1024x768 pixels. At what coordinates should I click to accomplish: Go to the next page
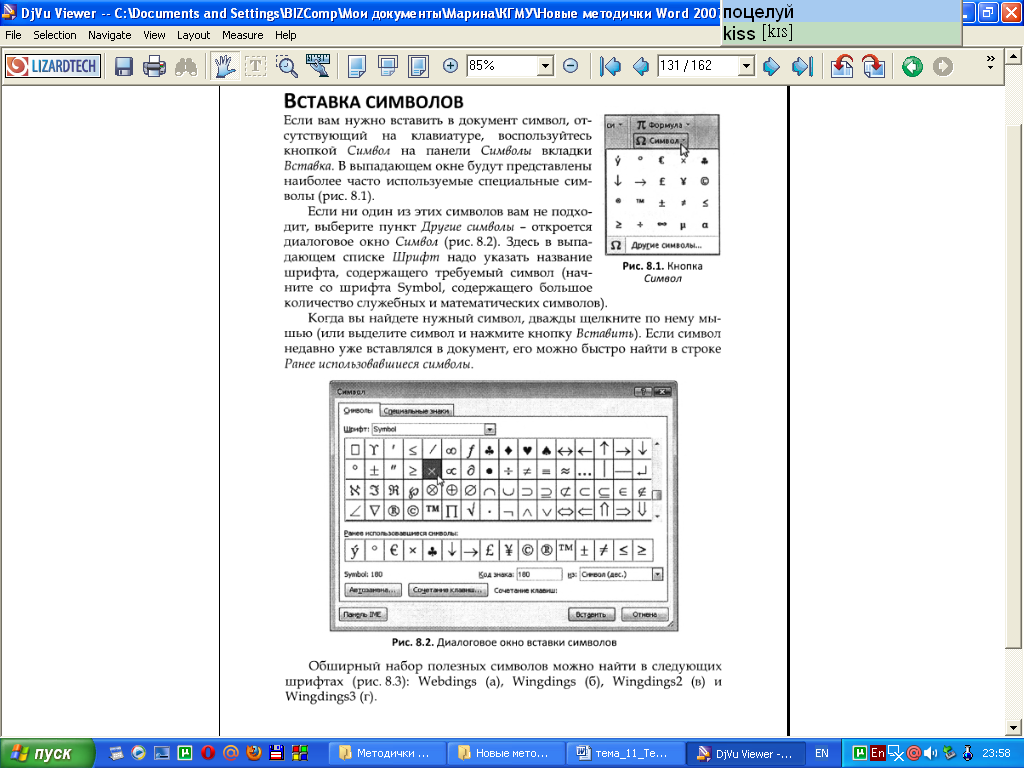(771, 66)
